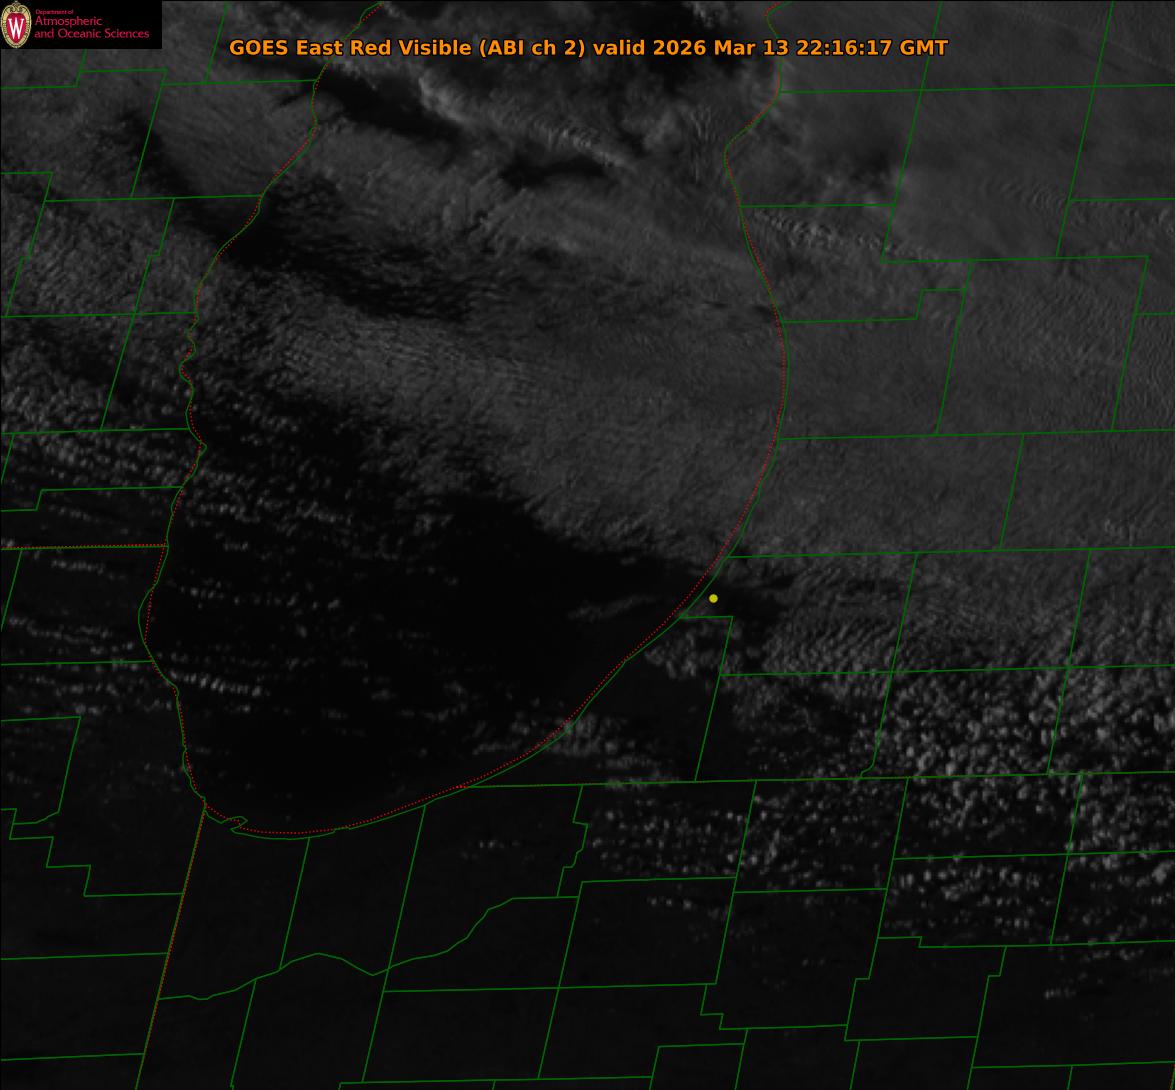Click the "GMT" label in the title

(x=924, y=48)
